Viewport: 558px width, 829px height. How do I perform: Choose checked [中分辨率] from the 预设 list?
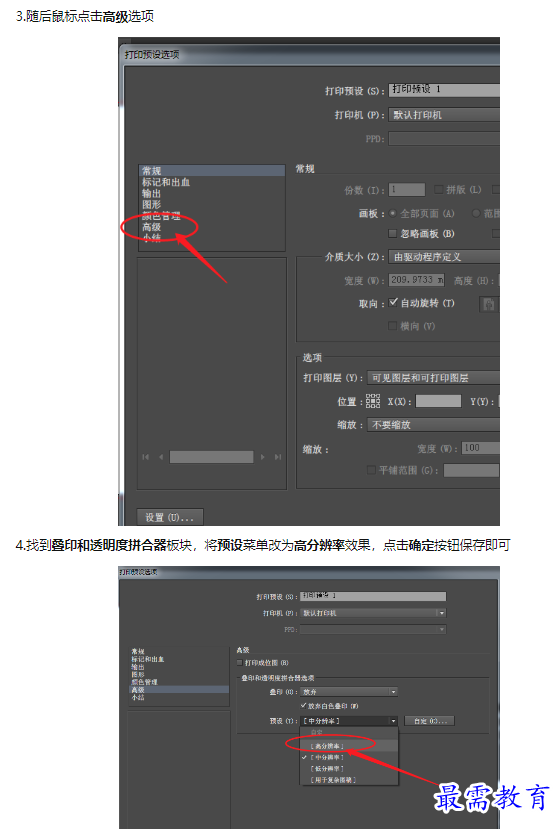coord(349,757)
